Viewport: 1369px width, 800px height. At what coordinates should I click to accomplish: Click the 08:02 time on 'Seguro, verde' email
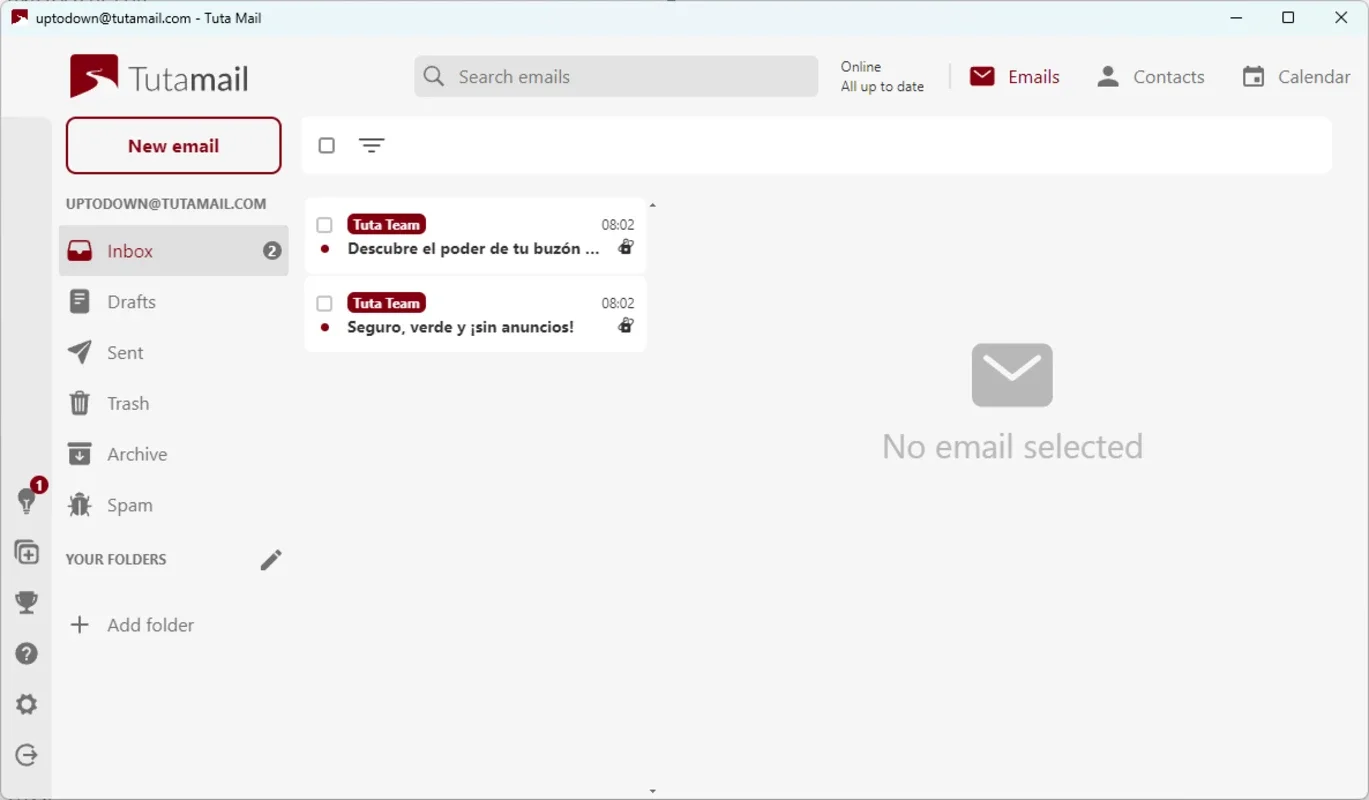pyautogui.click(x=618, y=303)
